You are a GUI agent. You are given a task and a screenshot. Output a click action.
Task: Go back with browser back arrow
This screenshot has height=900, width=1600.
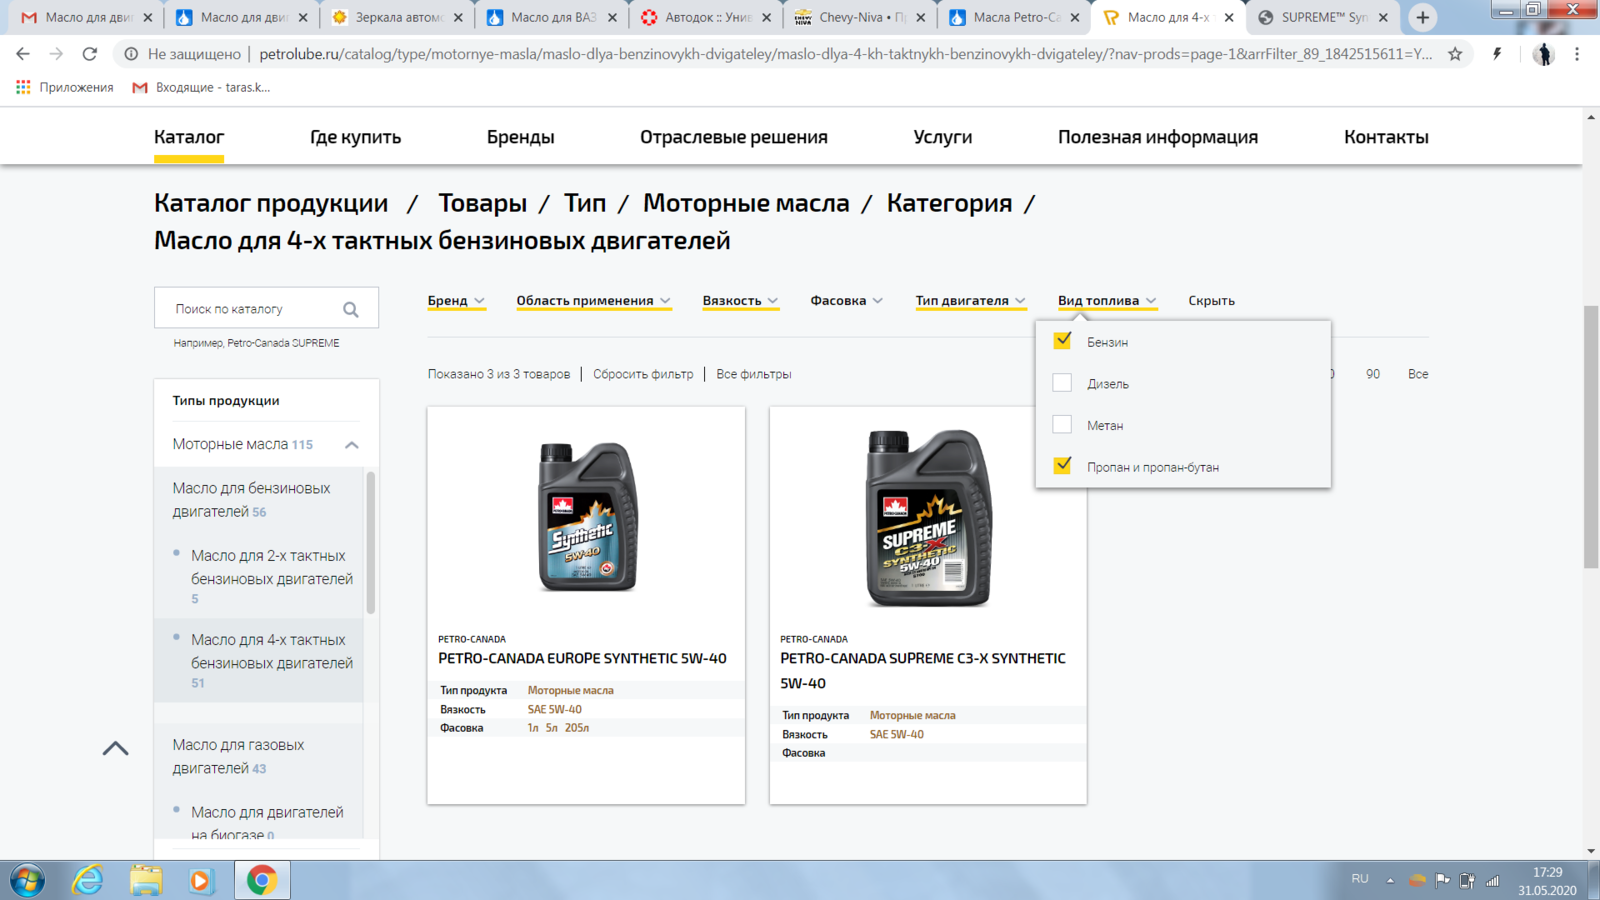pos(23,54)
